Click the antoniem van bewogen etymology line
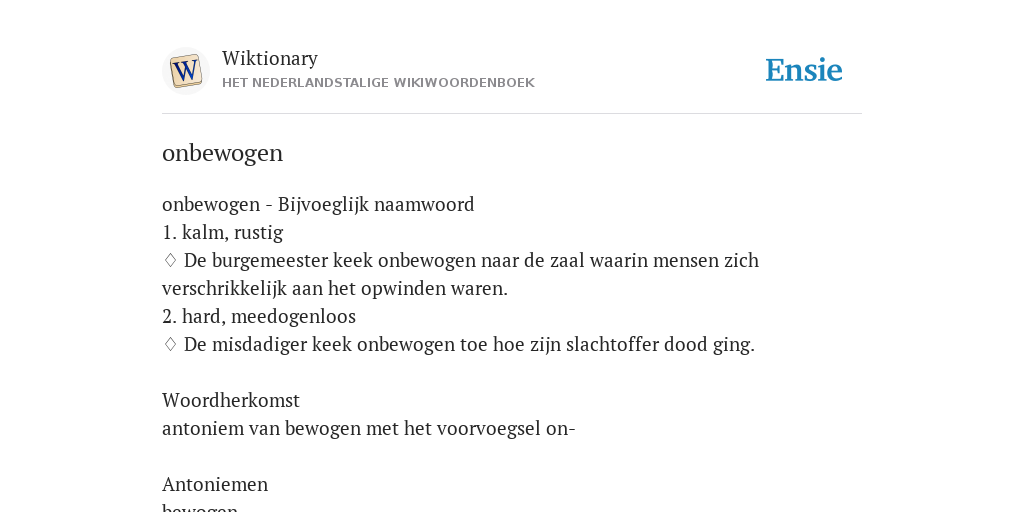This screenshot has width=1024, height=512. pyautogui.click(x=368, y=428)
